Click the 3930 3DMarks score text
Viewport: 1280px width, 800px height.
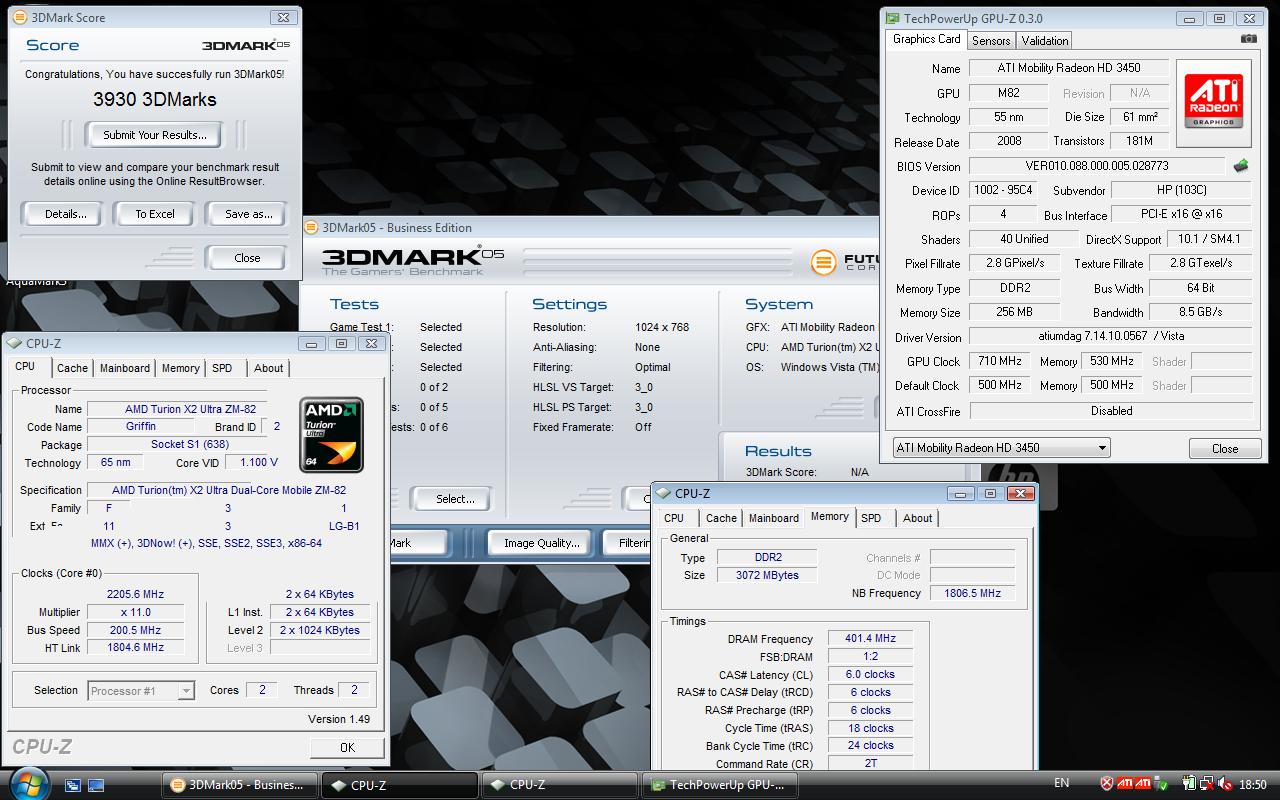point(155,99)
